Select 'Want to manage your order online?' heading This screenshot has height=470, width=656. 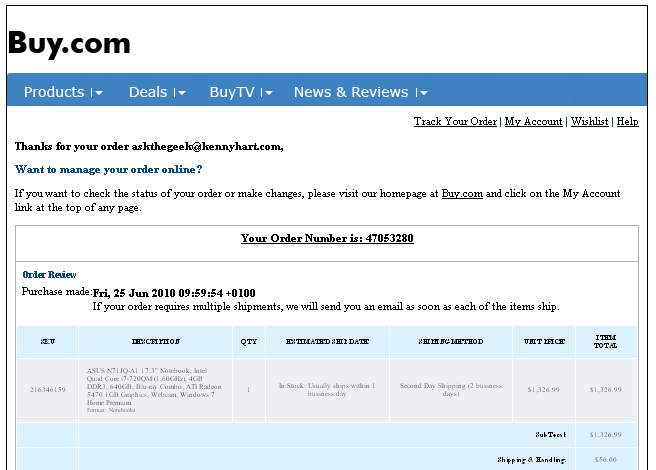(108, 170)
